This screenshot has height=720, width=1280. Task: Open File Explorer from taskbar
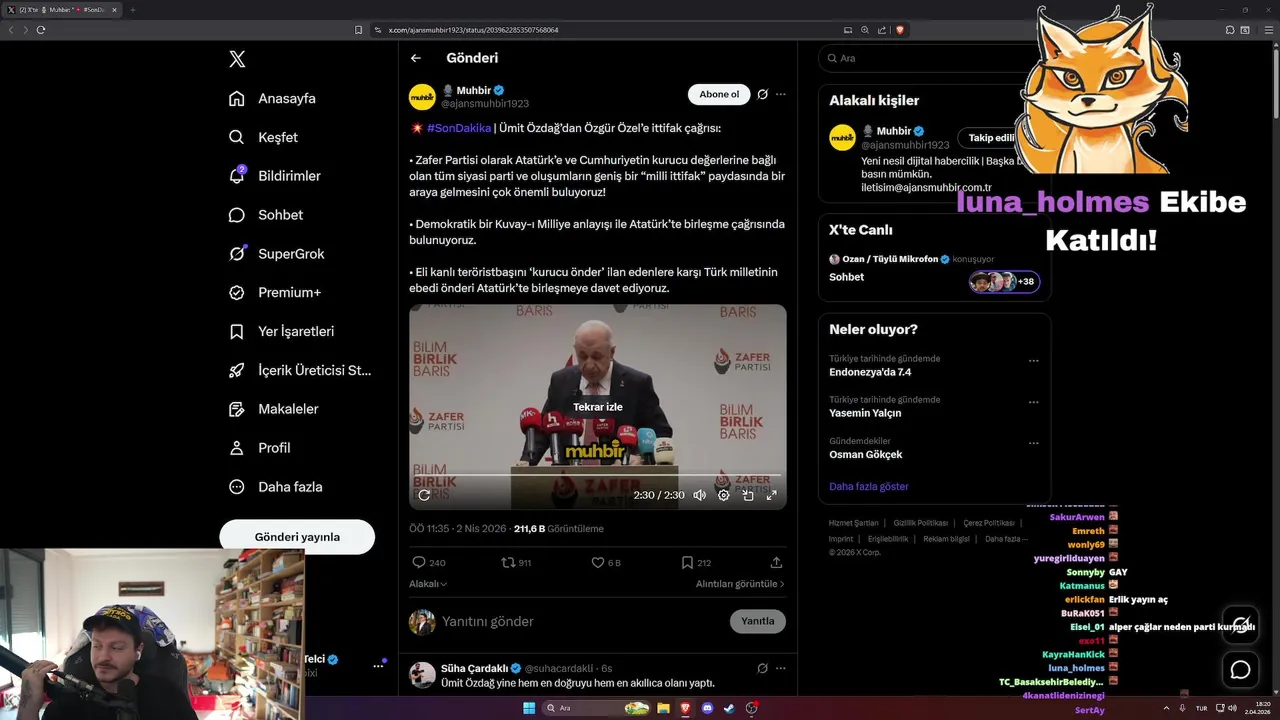click(663, 708)
